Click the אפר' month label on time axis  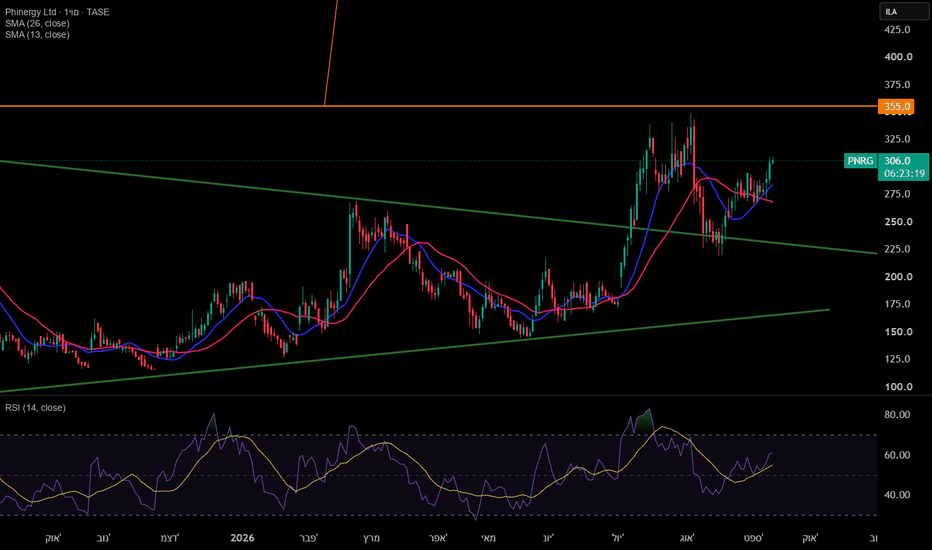pos(437,538)
